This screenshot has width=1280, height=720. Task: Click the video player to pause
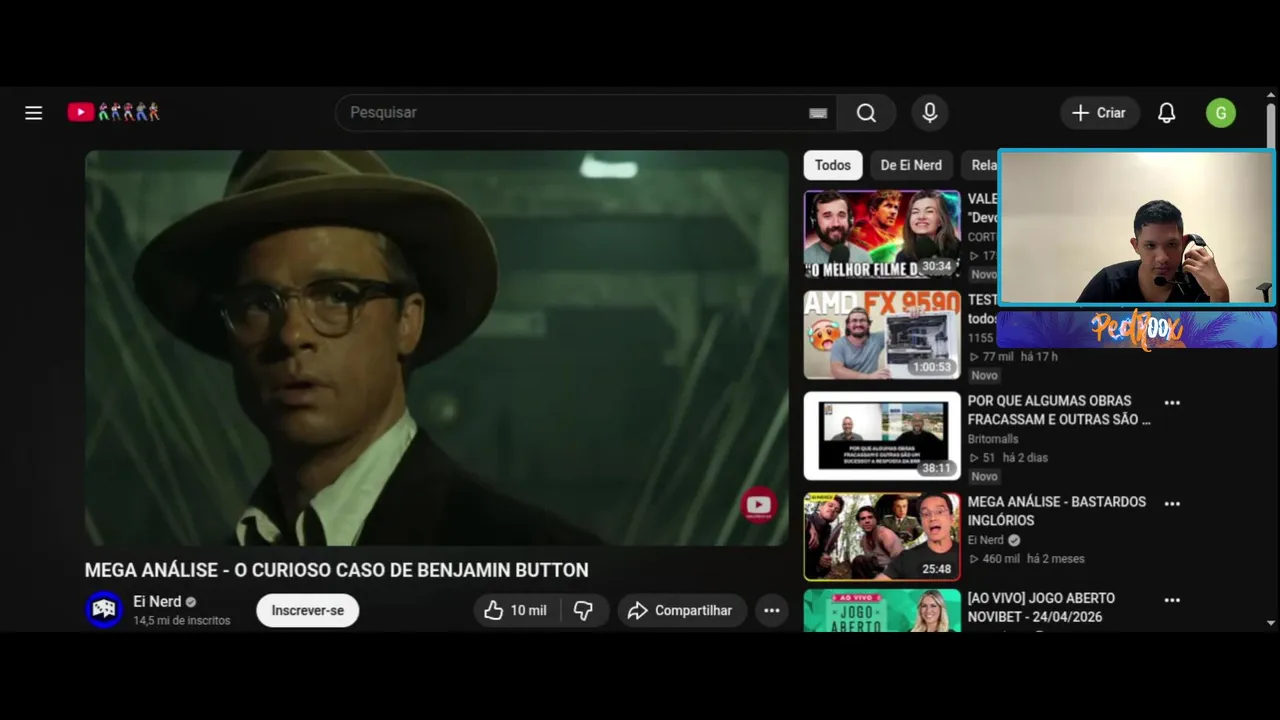(437, 348)
